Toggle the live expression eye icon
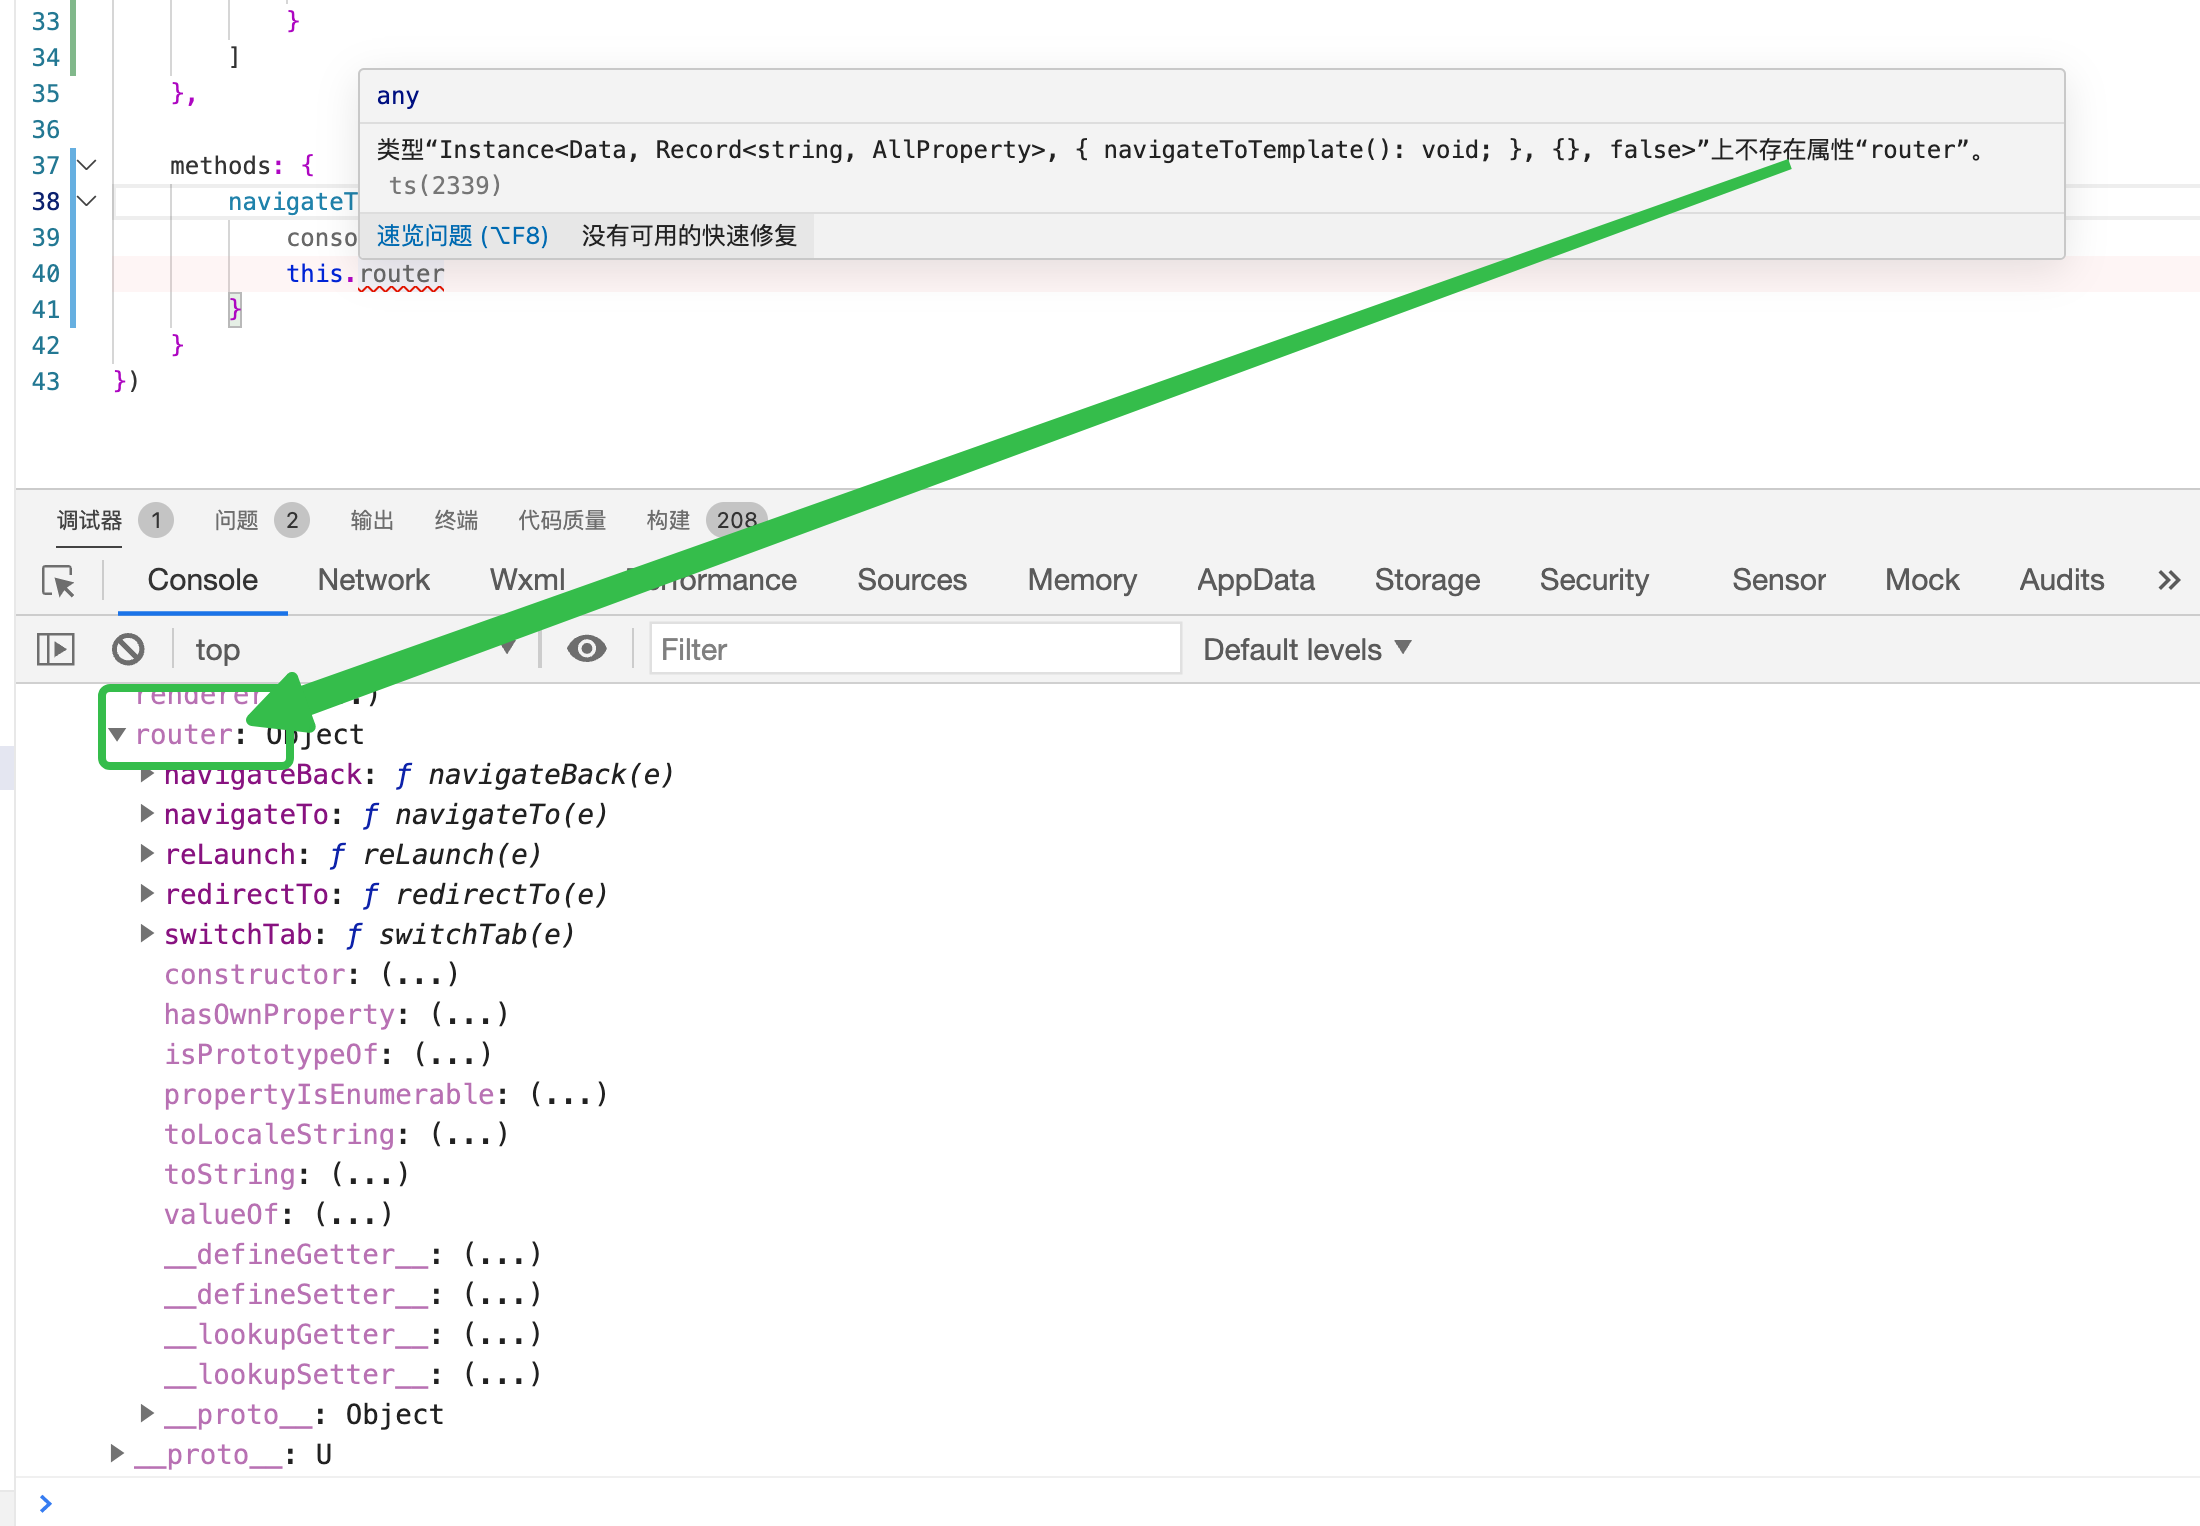 pos(586,649)
